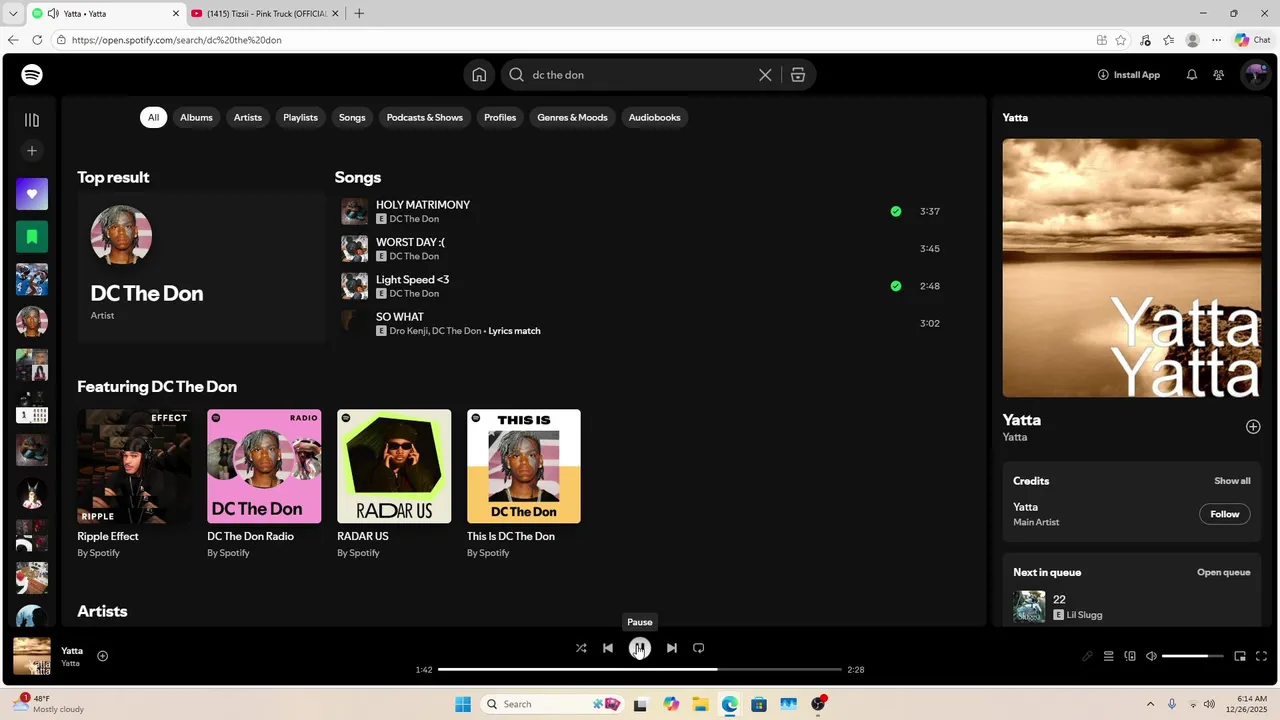The width and height of the screenshot is (1280, 720).
Task: Follow the artist Yatta
Action: coord(1225,514)
